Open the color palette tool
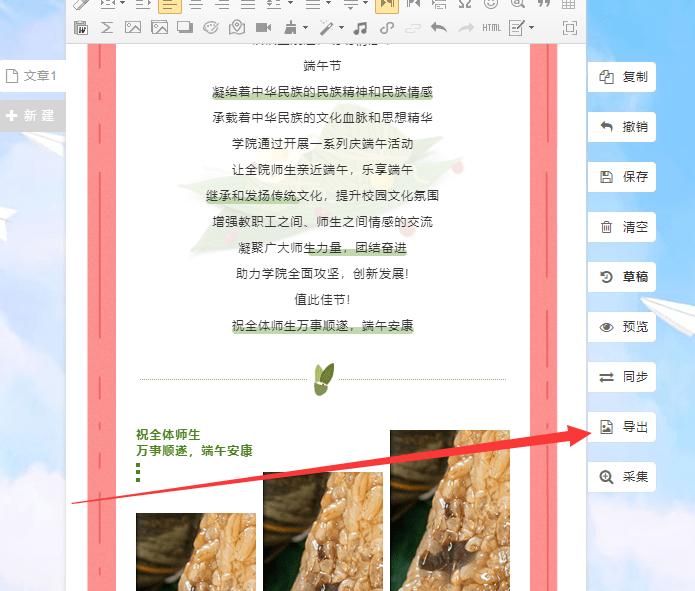 [211, 28]
